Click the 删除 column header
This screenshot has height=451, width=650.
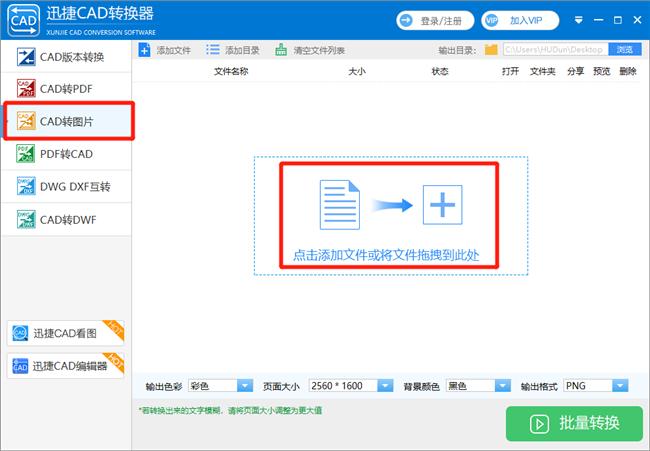[628, 71]
